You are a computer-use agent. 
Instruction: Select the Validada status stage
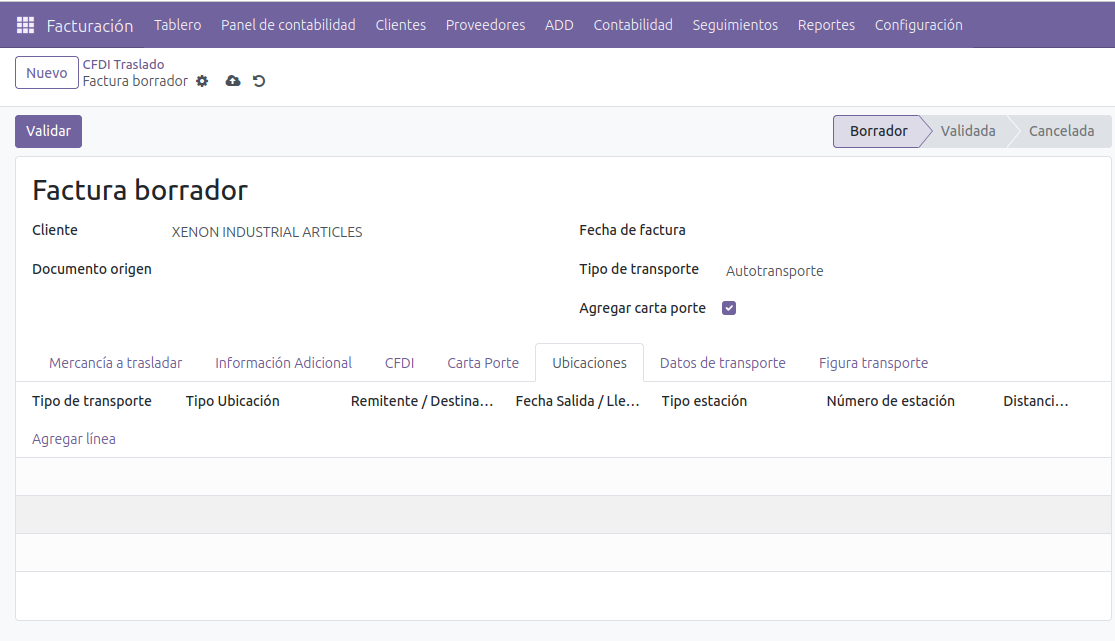pos(967,131)
